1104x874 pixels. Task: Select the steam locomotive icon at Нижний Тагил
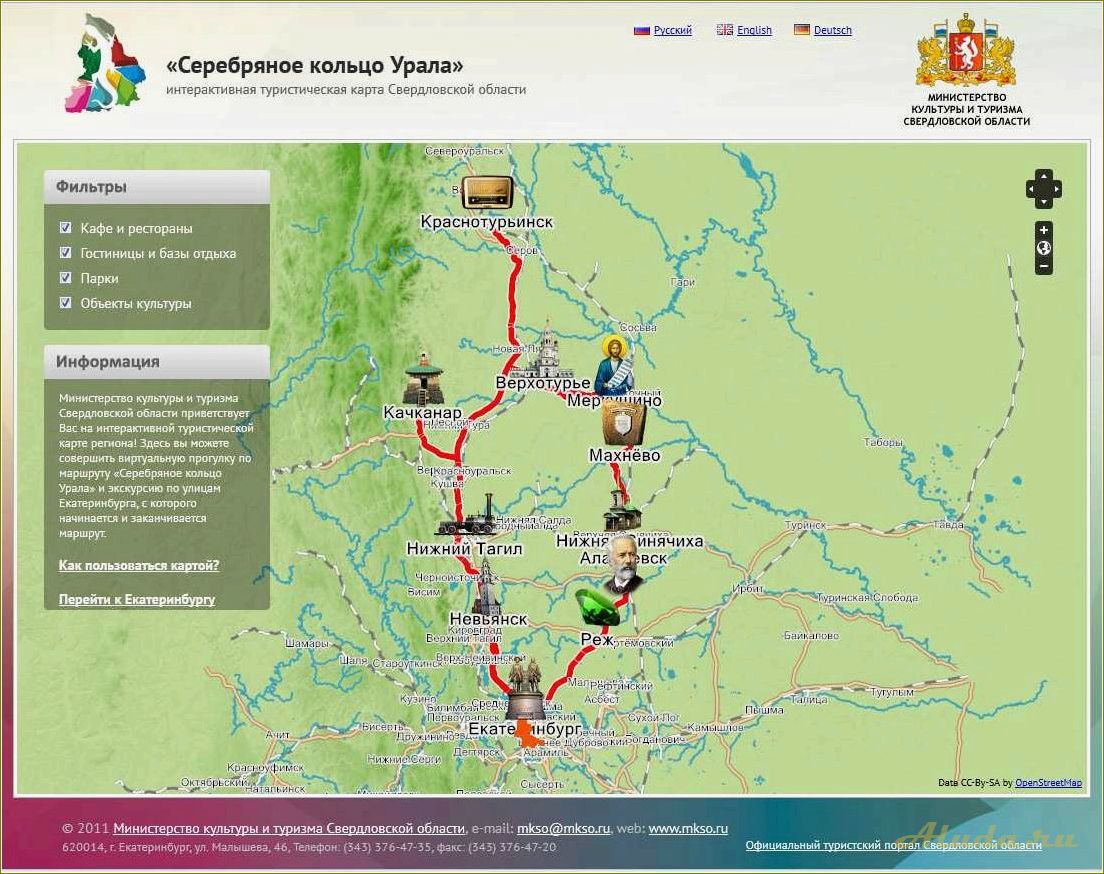(x=465, y=517)
